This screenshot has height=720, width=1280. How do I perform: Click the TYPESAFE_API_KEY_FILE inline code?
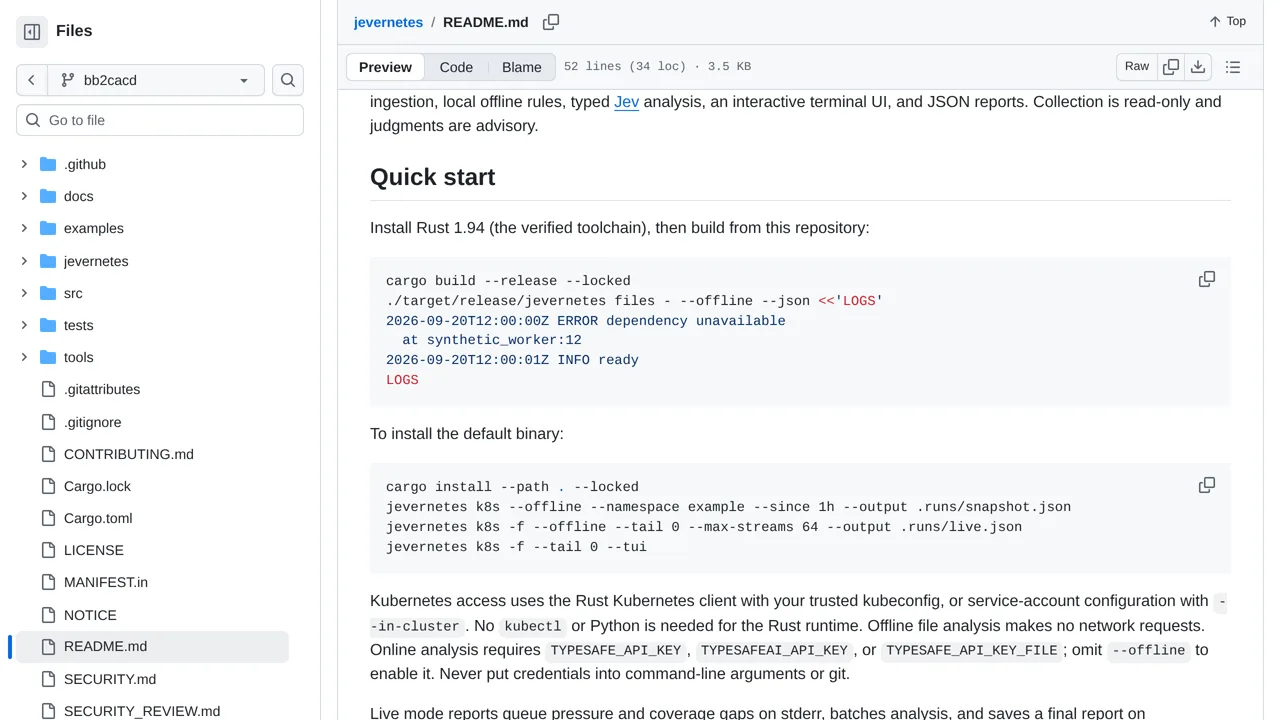(x=971, y=650)
